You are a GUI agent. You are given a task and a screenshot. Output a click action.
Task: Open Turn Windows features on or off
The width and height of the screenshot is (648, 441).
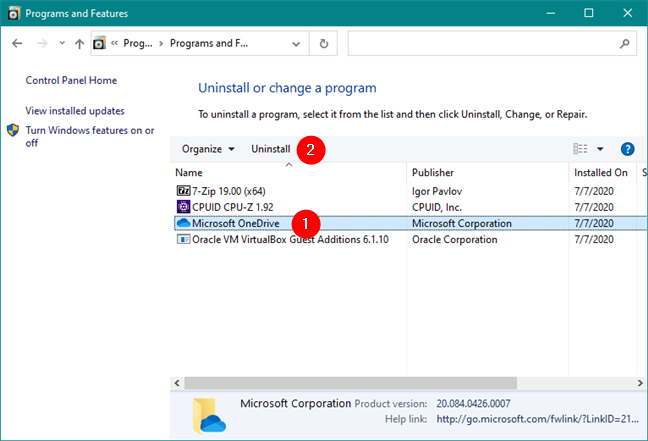click(90, 136)
